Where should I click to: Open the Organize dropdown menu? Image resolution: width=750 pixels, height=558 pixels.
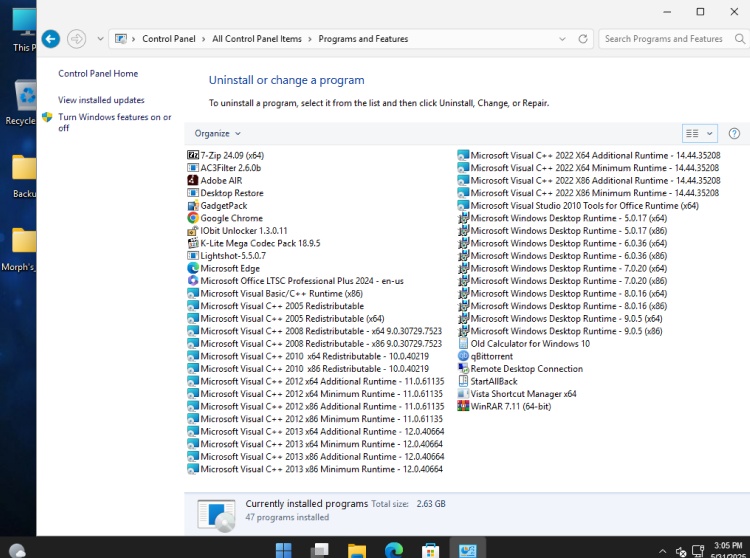coord(218,133)
